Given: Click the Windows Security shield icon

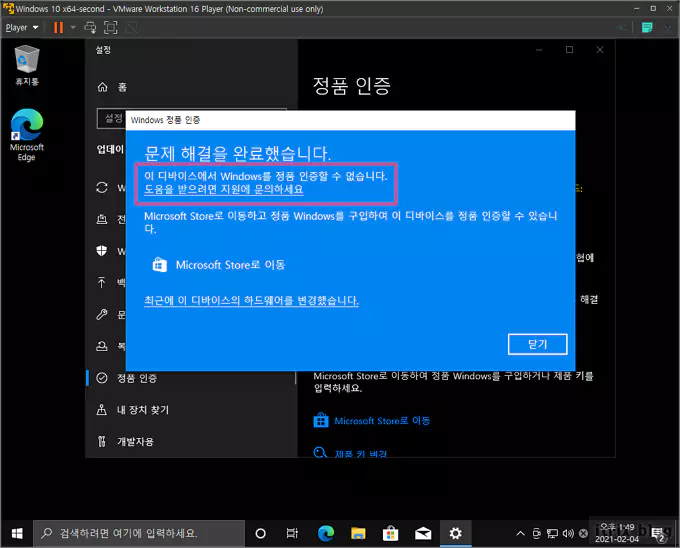Looking at the screenshot, I should point(102,251).
